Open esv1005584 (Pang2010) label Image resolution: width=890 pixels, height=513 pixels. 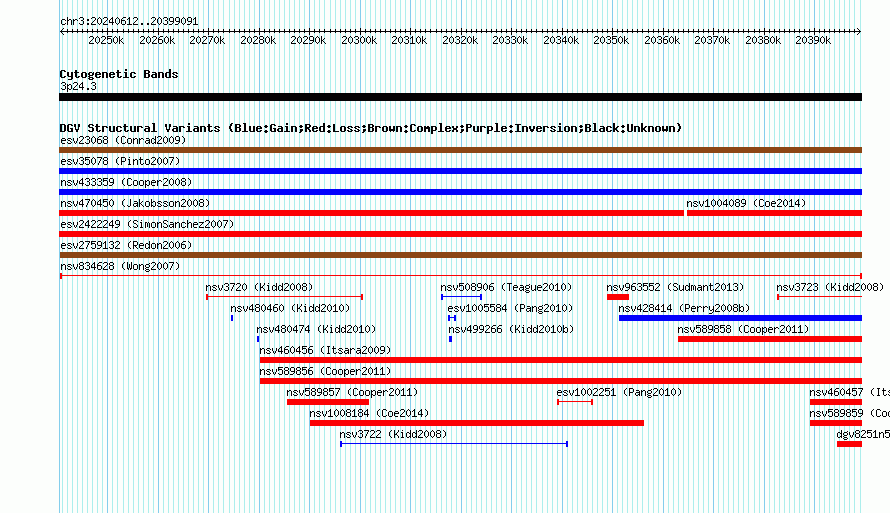(x=510, y=308)
